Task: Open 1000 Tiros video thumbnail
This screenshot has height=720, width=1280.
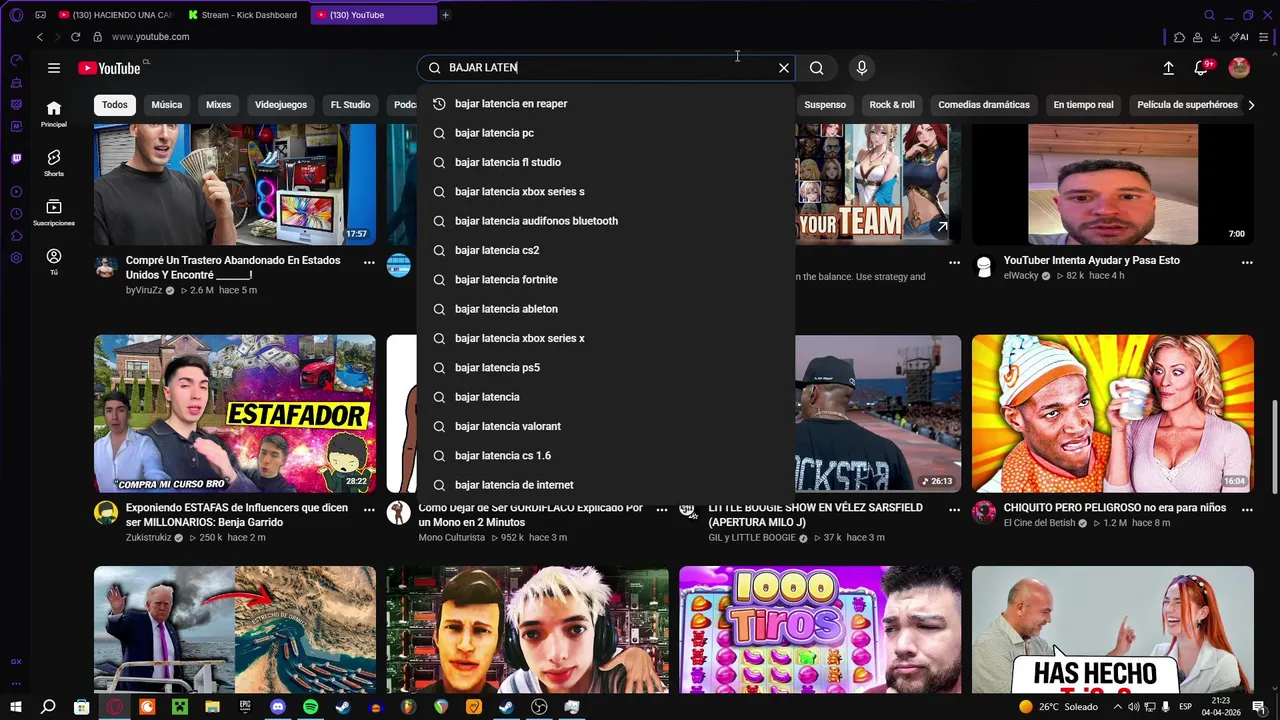Action: tap(820, 630)
